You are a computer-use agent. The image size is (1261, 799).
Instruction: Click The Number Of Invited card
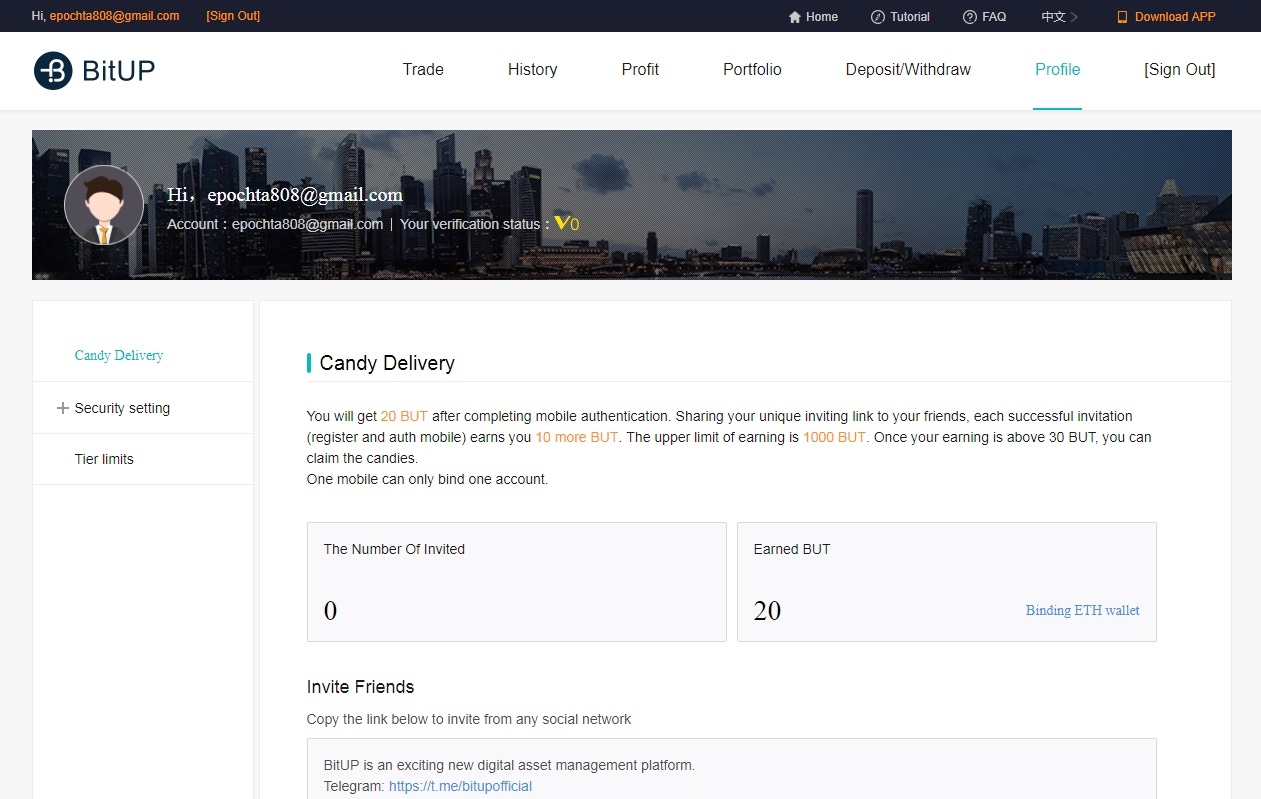517,582
